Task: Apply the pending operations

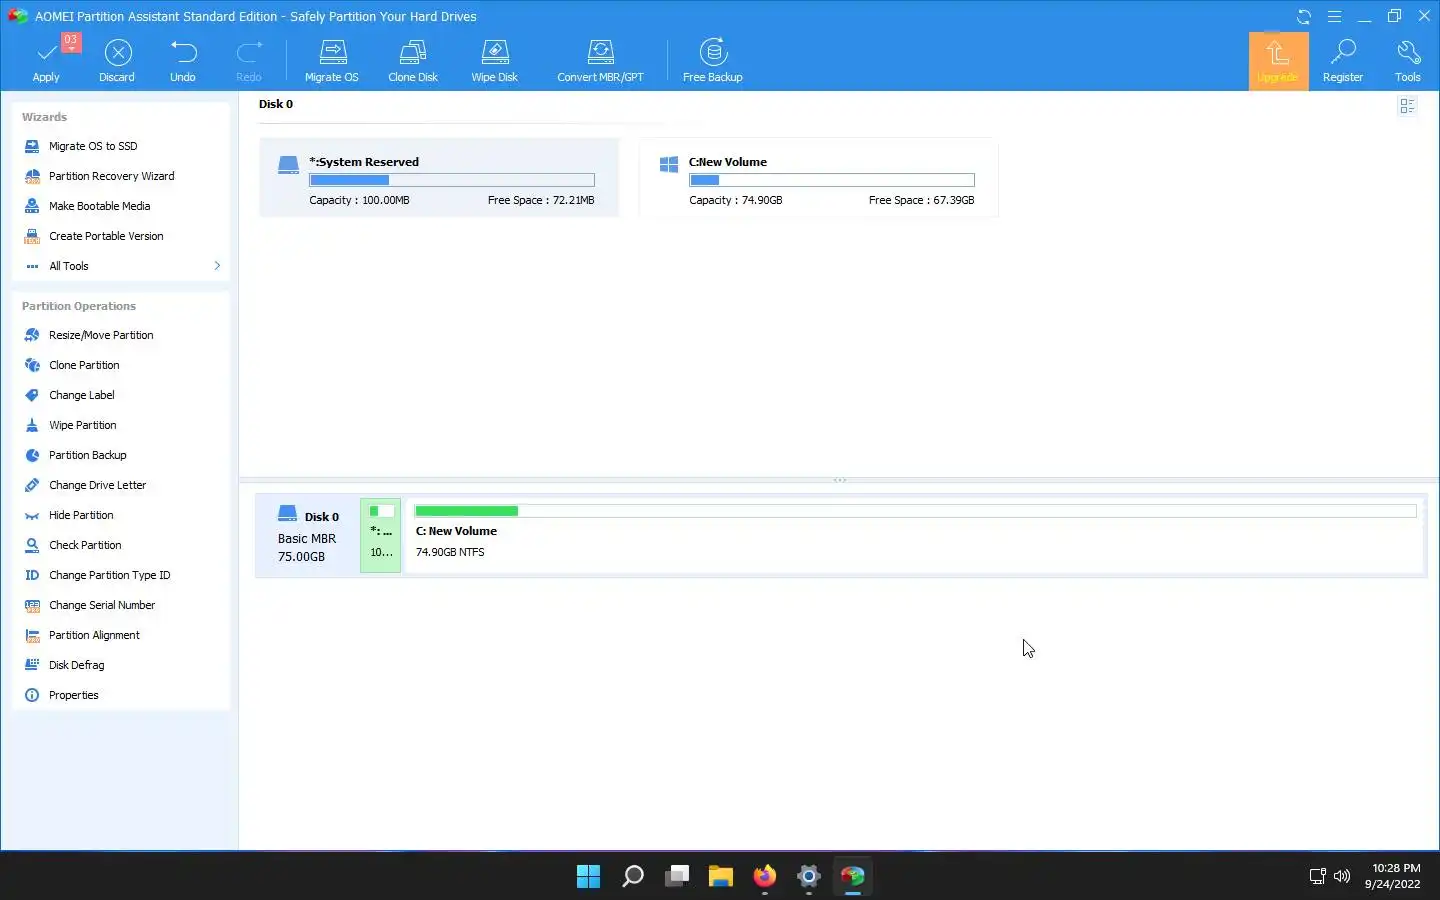Action: coord(46,61)
